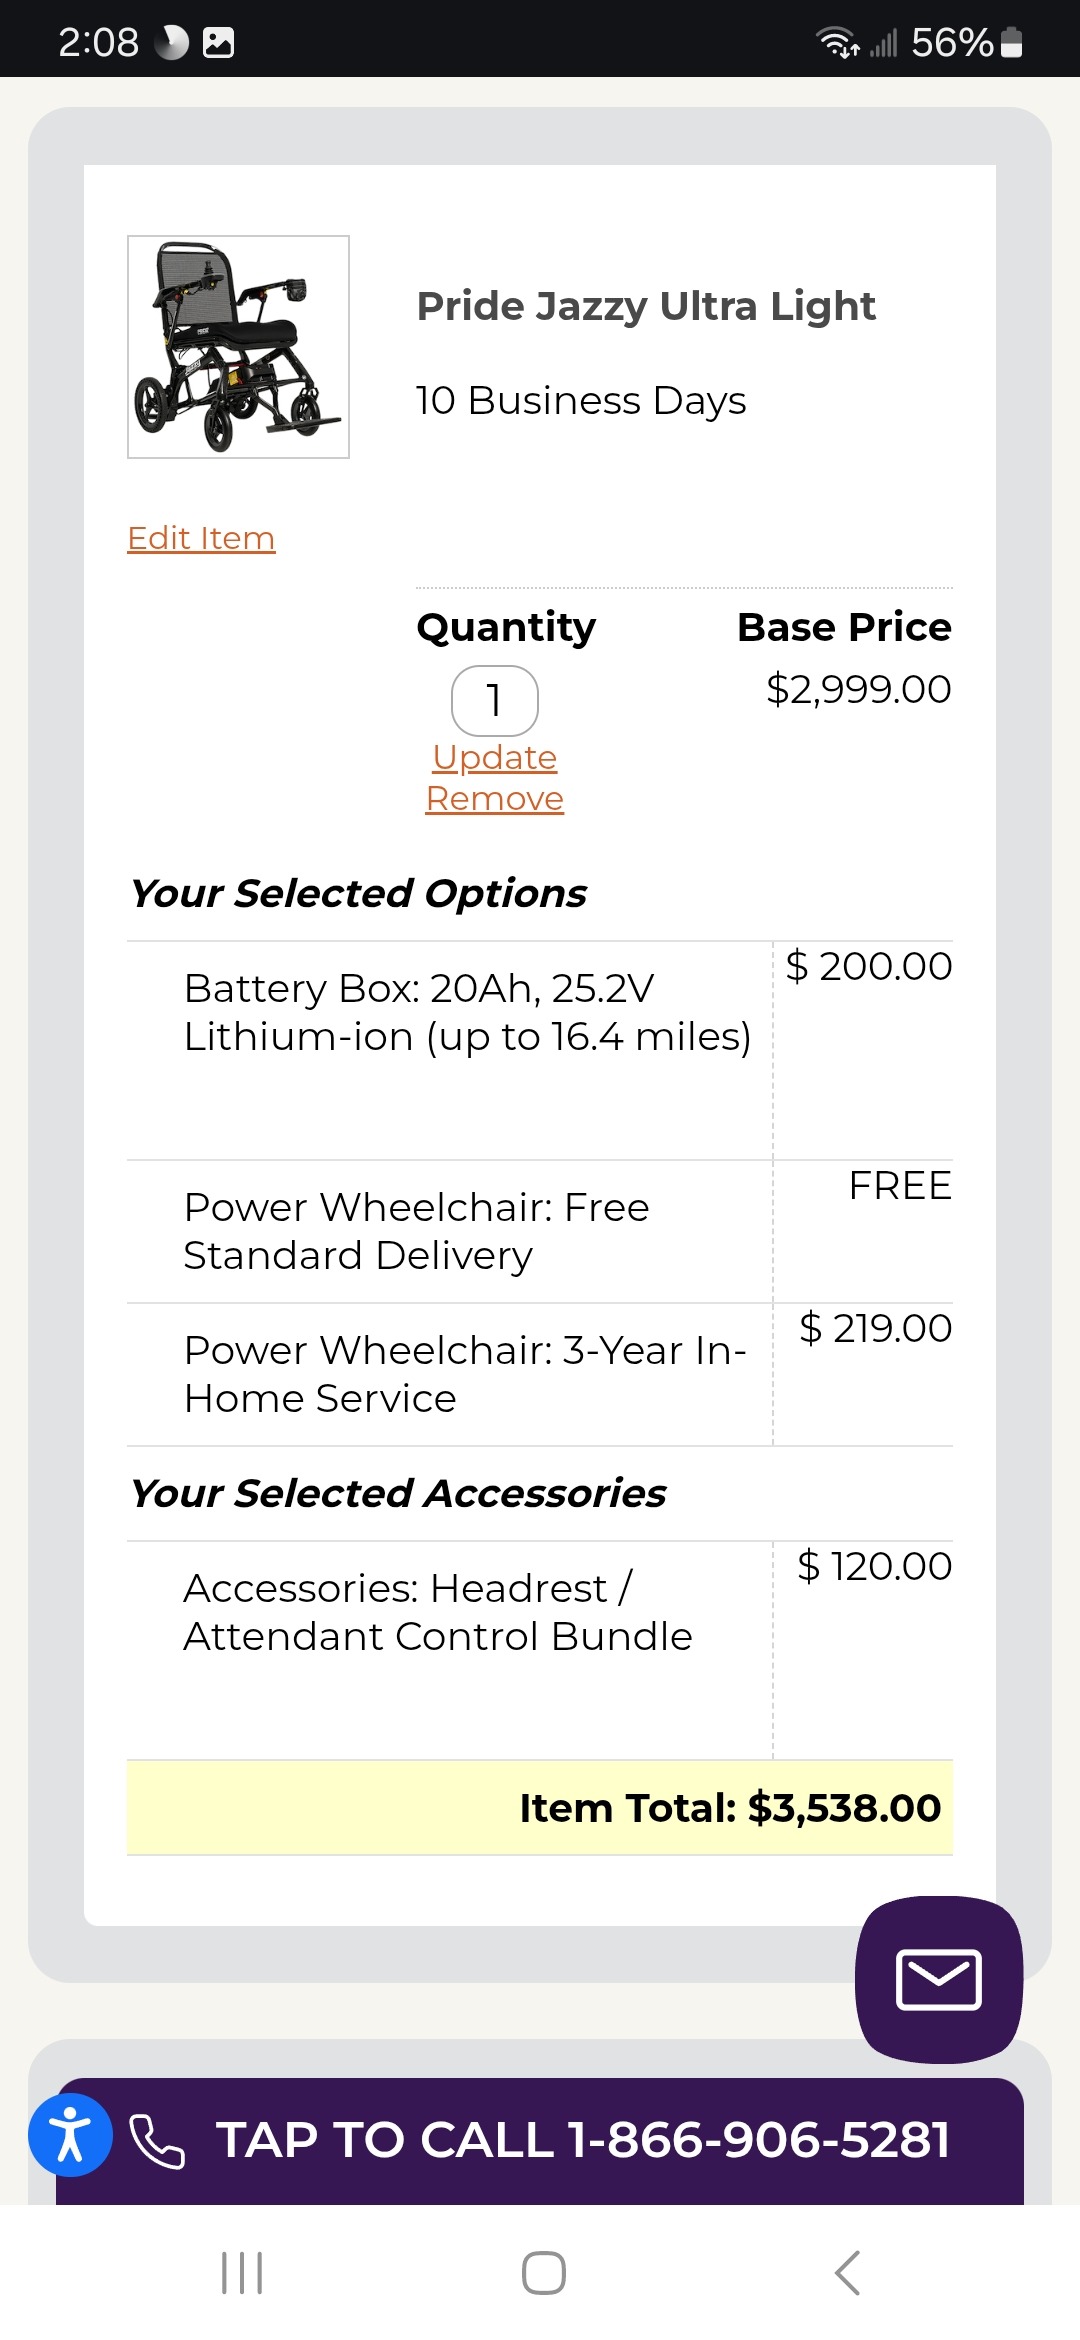Tap the phone handset icon
This screenshot has width=1080, height=2340.
pyautogui.click(x=157, y=2141)
